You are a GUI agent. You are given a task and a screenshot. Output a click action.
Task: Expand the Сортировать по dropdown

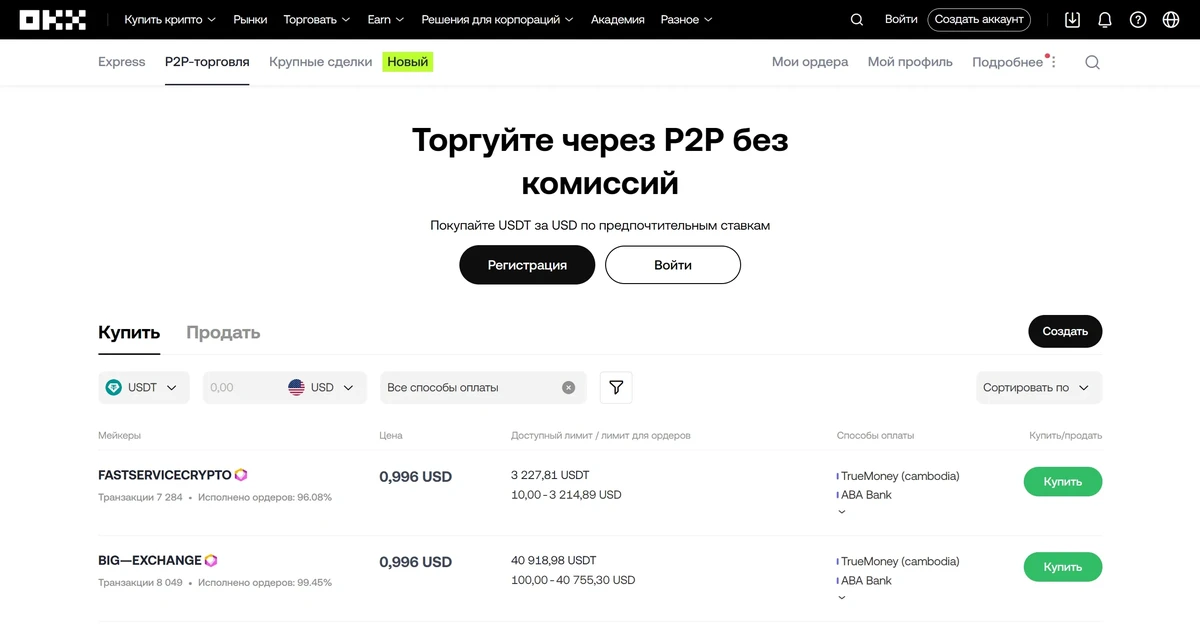point(1038,388)
